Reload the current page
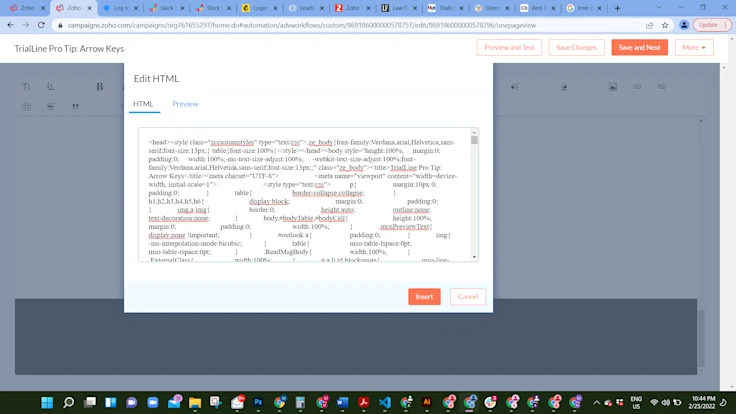This screenshot has height=414, width=736. [x=41, y=25]
